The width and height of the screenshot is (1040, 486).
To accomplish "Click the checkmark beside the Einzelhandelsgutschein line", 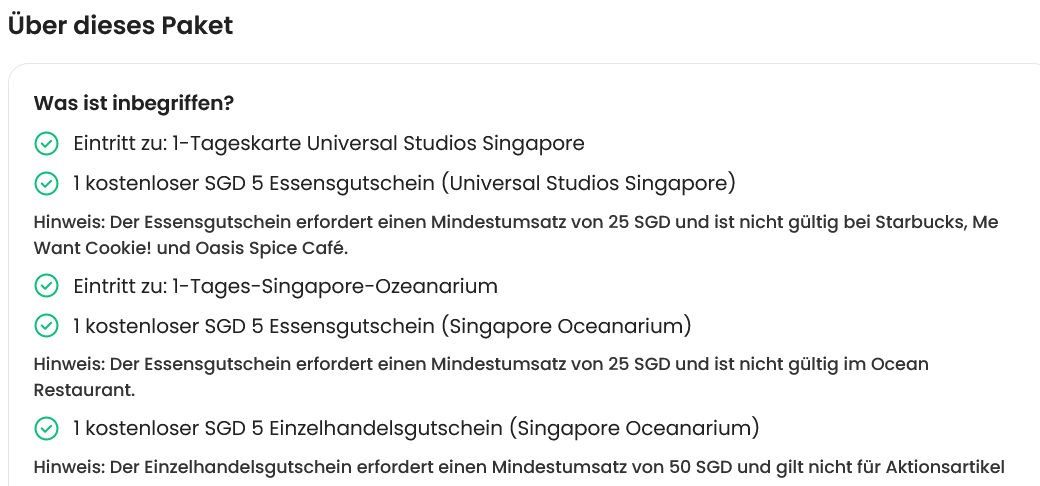I will (46, 429).
